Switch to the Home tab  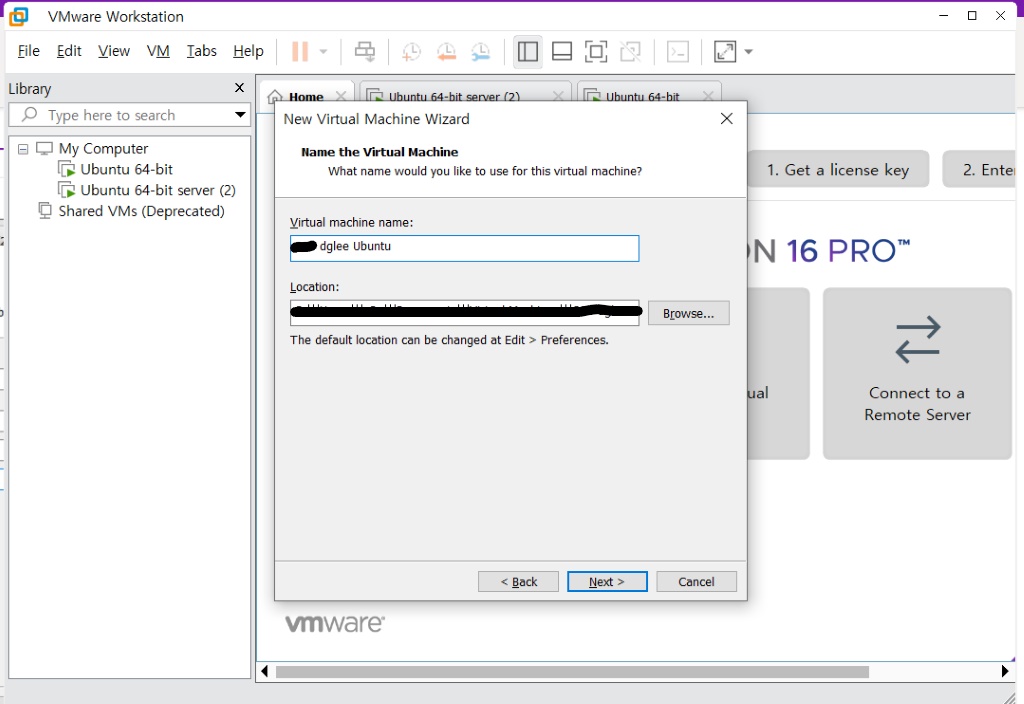coord(306,97)
